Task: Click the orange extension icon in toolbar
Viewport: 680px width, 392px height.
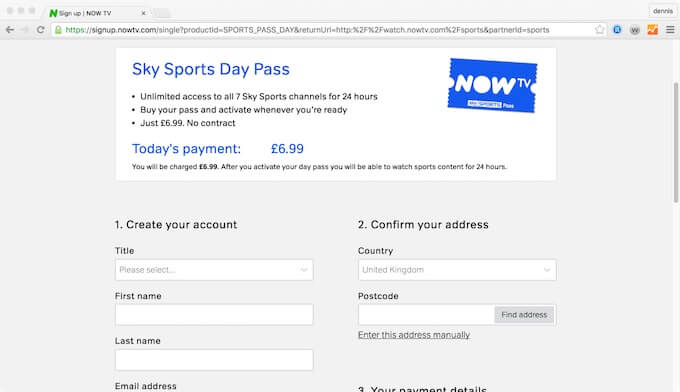Action: pyautogui.click(x=652, y=29)
